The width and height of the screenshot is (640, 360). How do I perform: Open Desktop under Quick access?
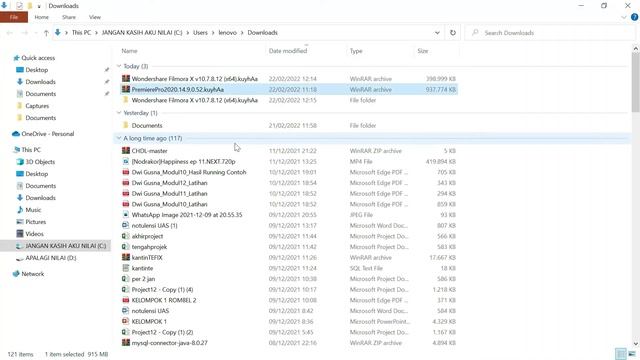tap(36, 70)
